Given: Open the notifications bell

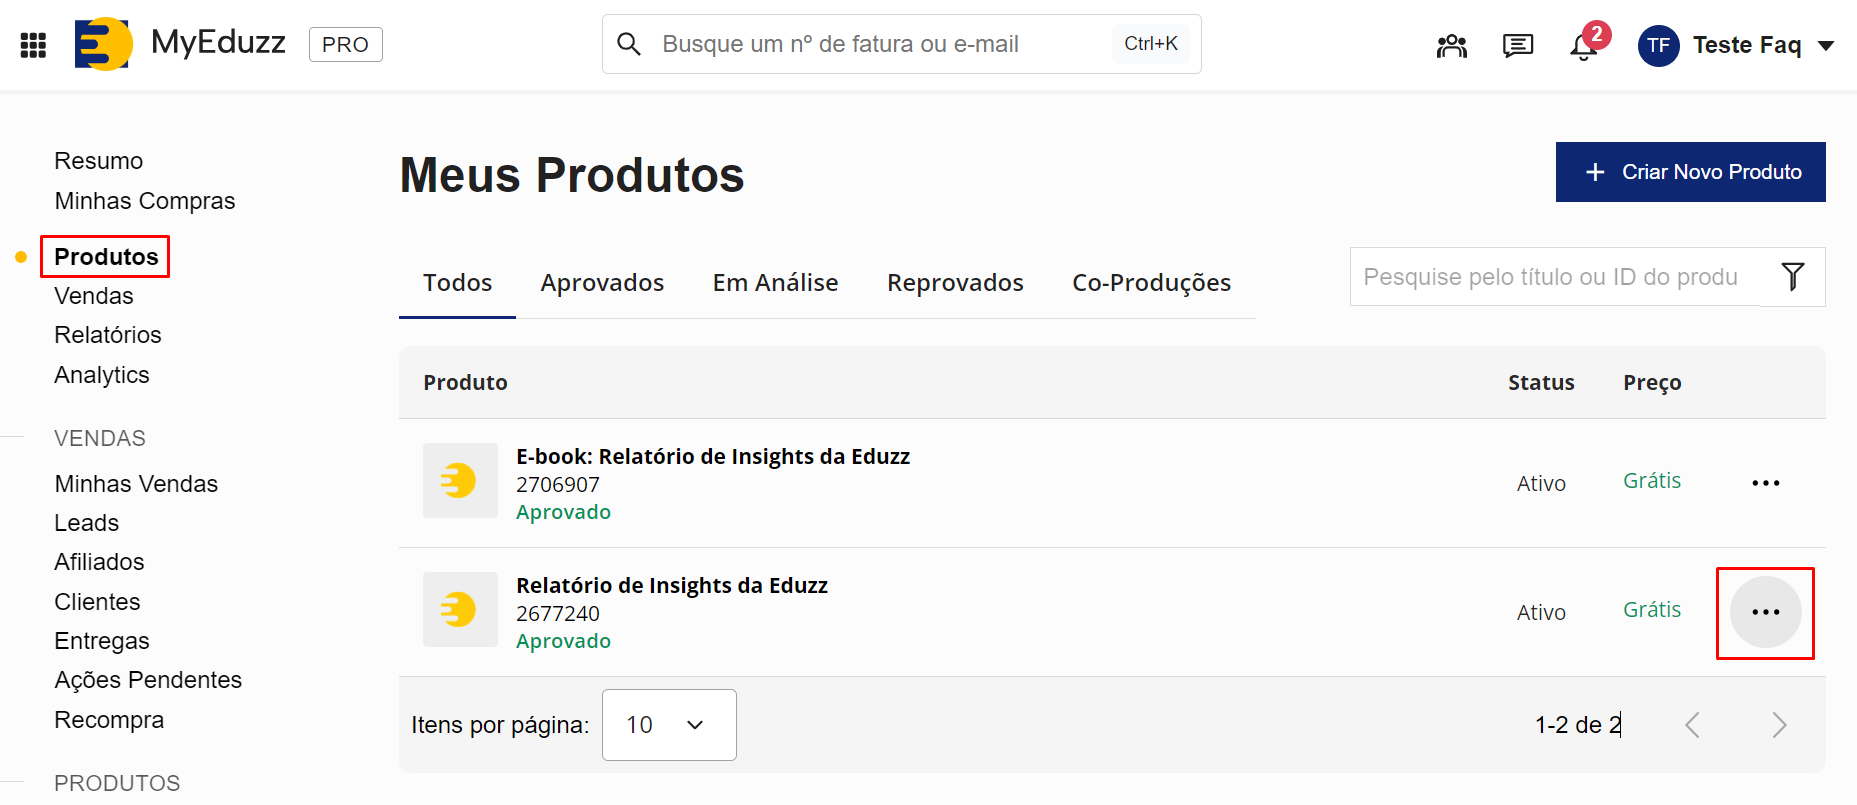Looking at the screenshot, I should click(1583, 47).
